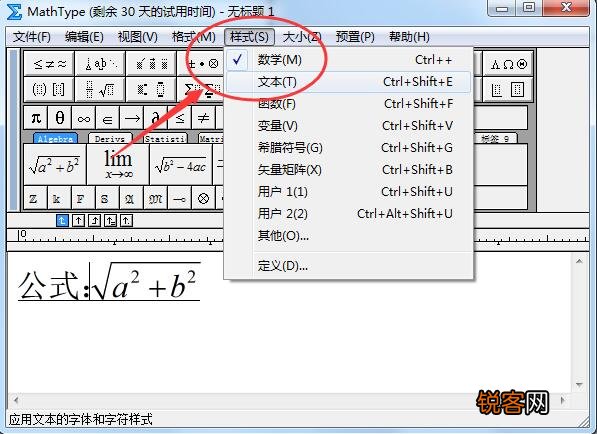Insert the circled-times symbol in bottom bar
Screen dimensions: 597x434
pyautogui.click(x=203, y=198)
